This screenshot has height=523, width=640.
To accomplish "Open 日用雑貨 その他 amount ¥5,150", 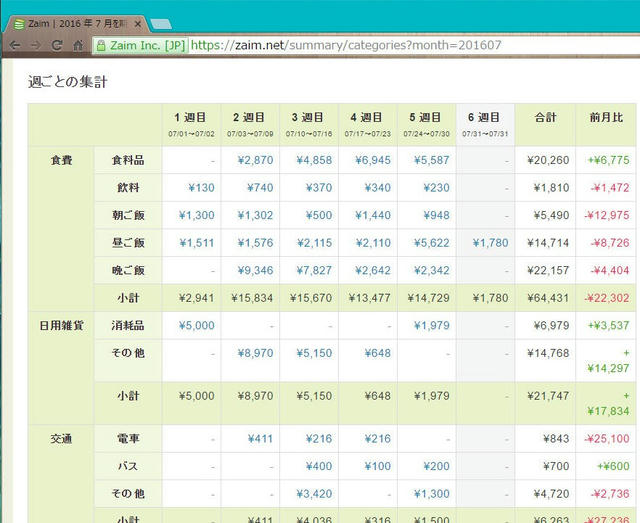I will click(x=314, y=353).
